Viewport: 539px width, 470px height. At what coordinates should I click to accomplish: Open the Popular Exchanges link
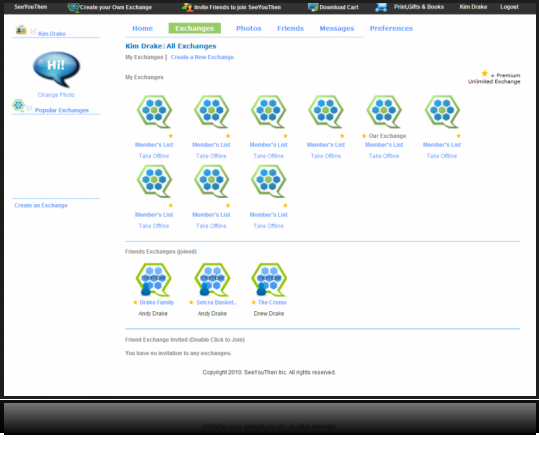62,110
